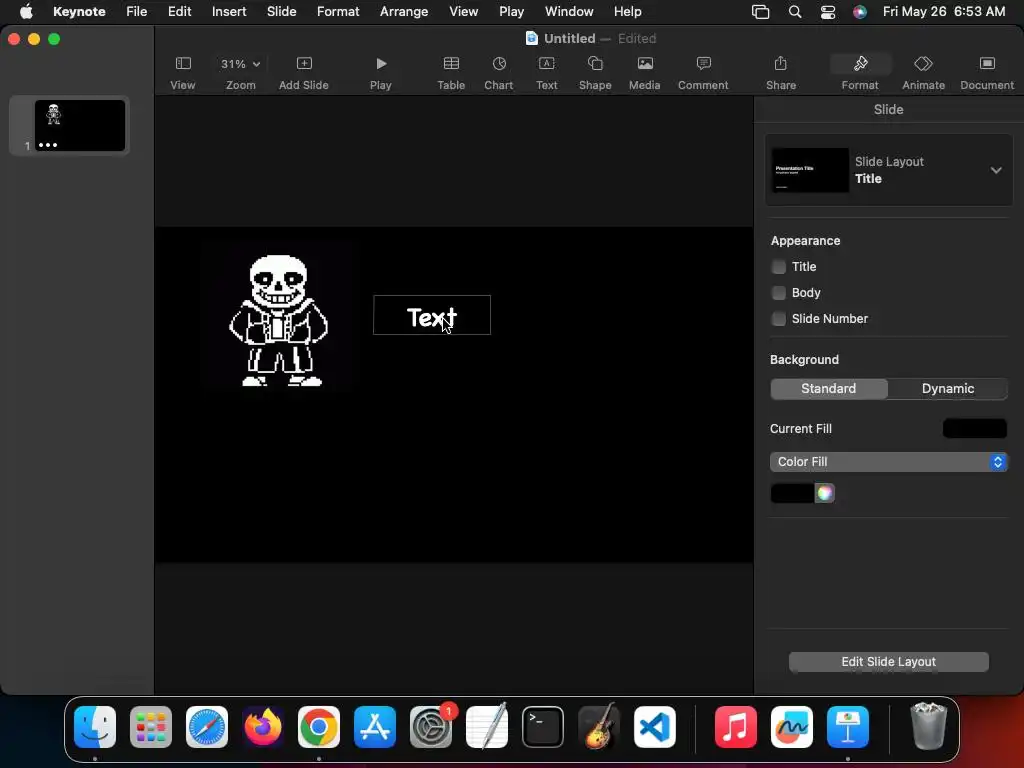The height and width of the screenshot is (768, 1024).
Task: Open System Settings from the Dock
Action: click(431, 727)
